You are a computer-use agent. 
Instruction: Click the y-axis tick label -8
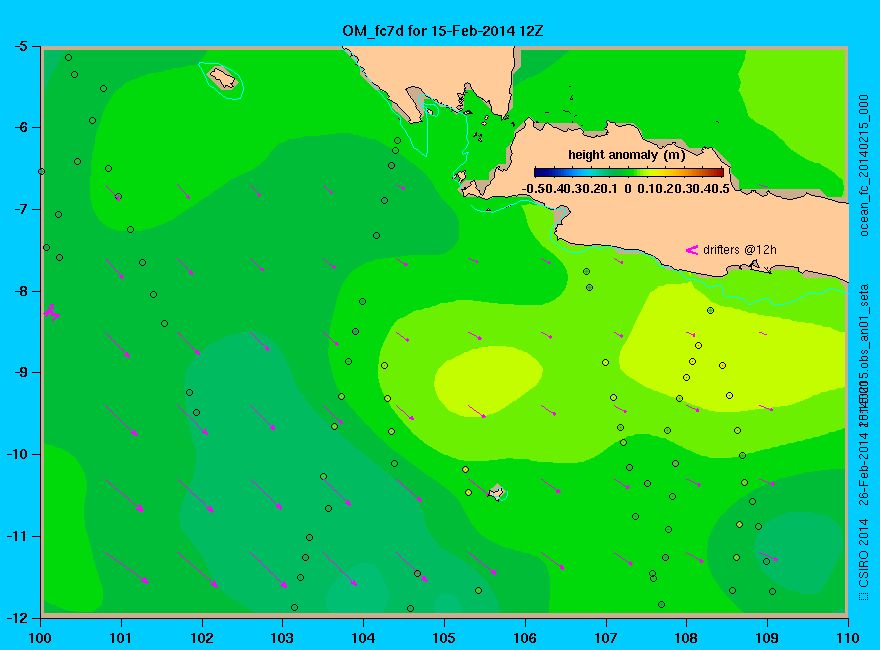click(20, 291)
